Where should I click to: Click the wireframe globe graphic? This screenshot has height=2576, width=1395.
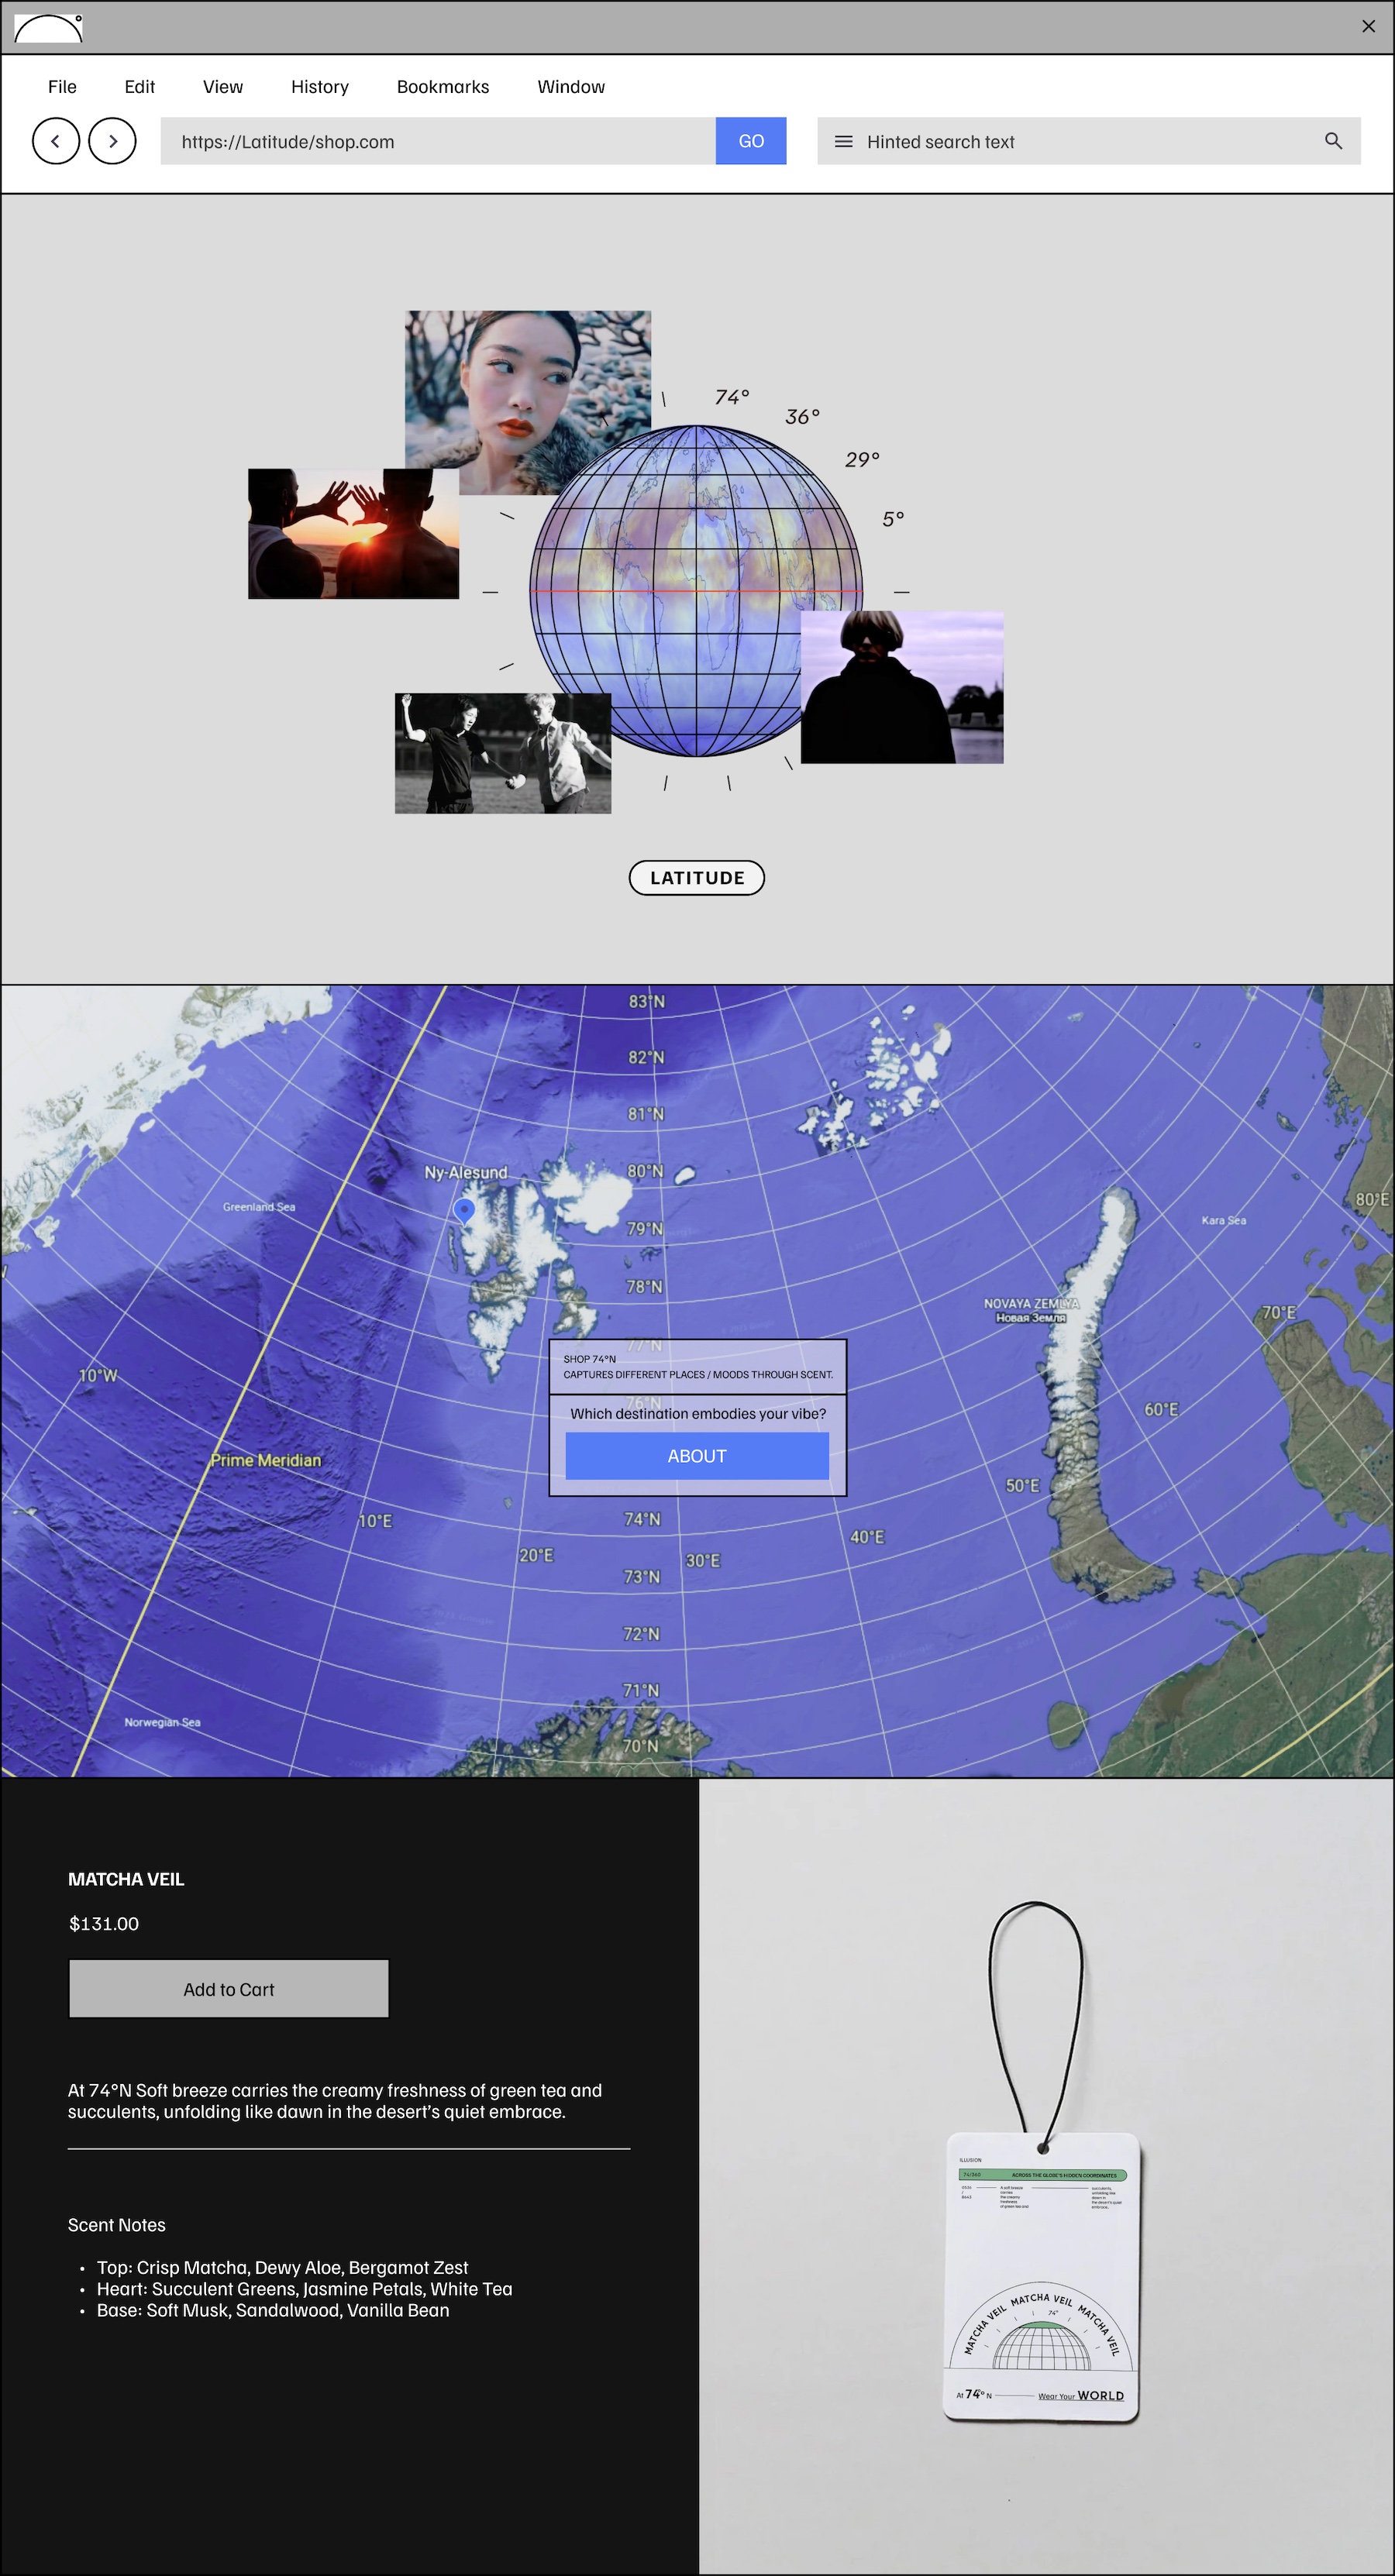[x=696, y=590]
